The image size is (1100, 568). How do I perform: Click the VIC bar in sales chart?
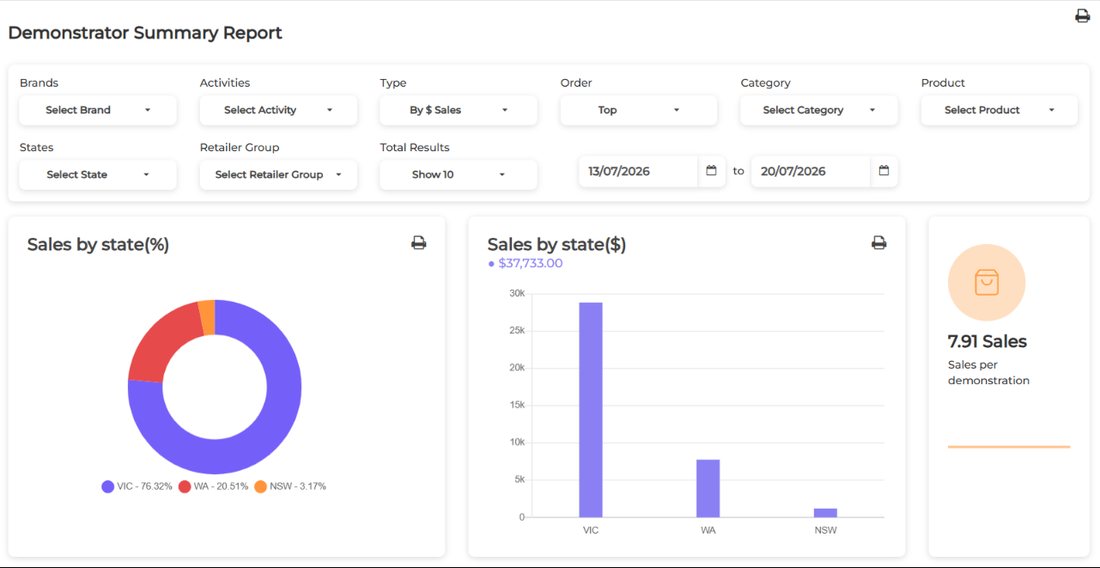pos(591,410)
